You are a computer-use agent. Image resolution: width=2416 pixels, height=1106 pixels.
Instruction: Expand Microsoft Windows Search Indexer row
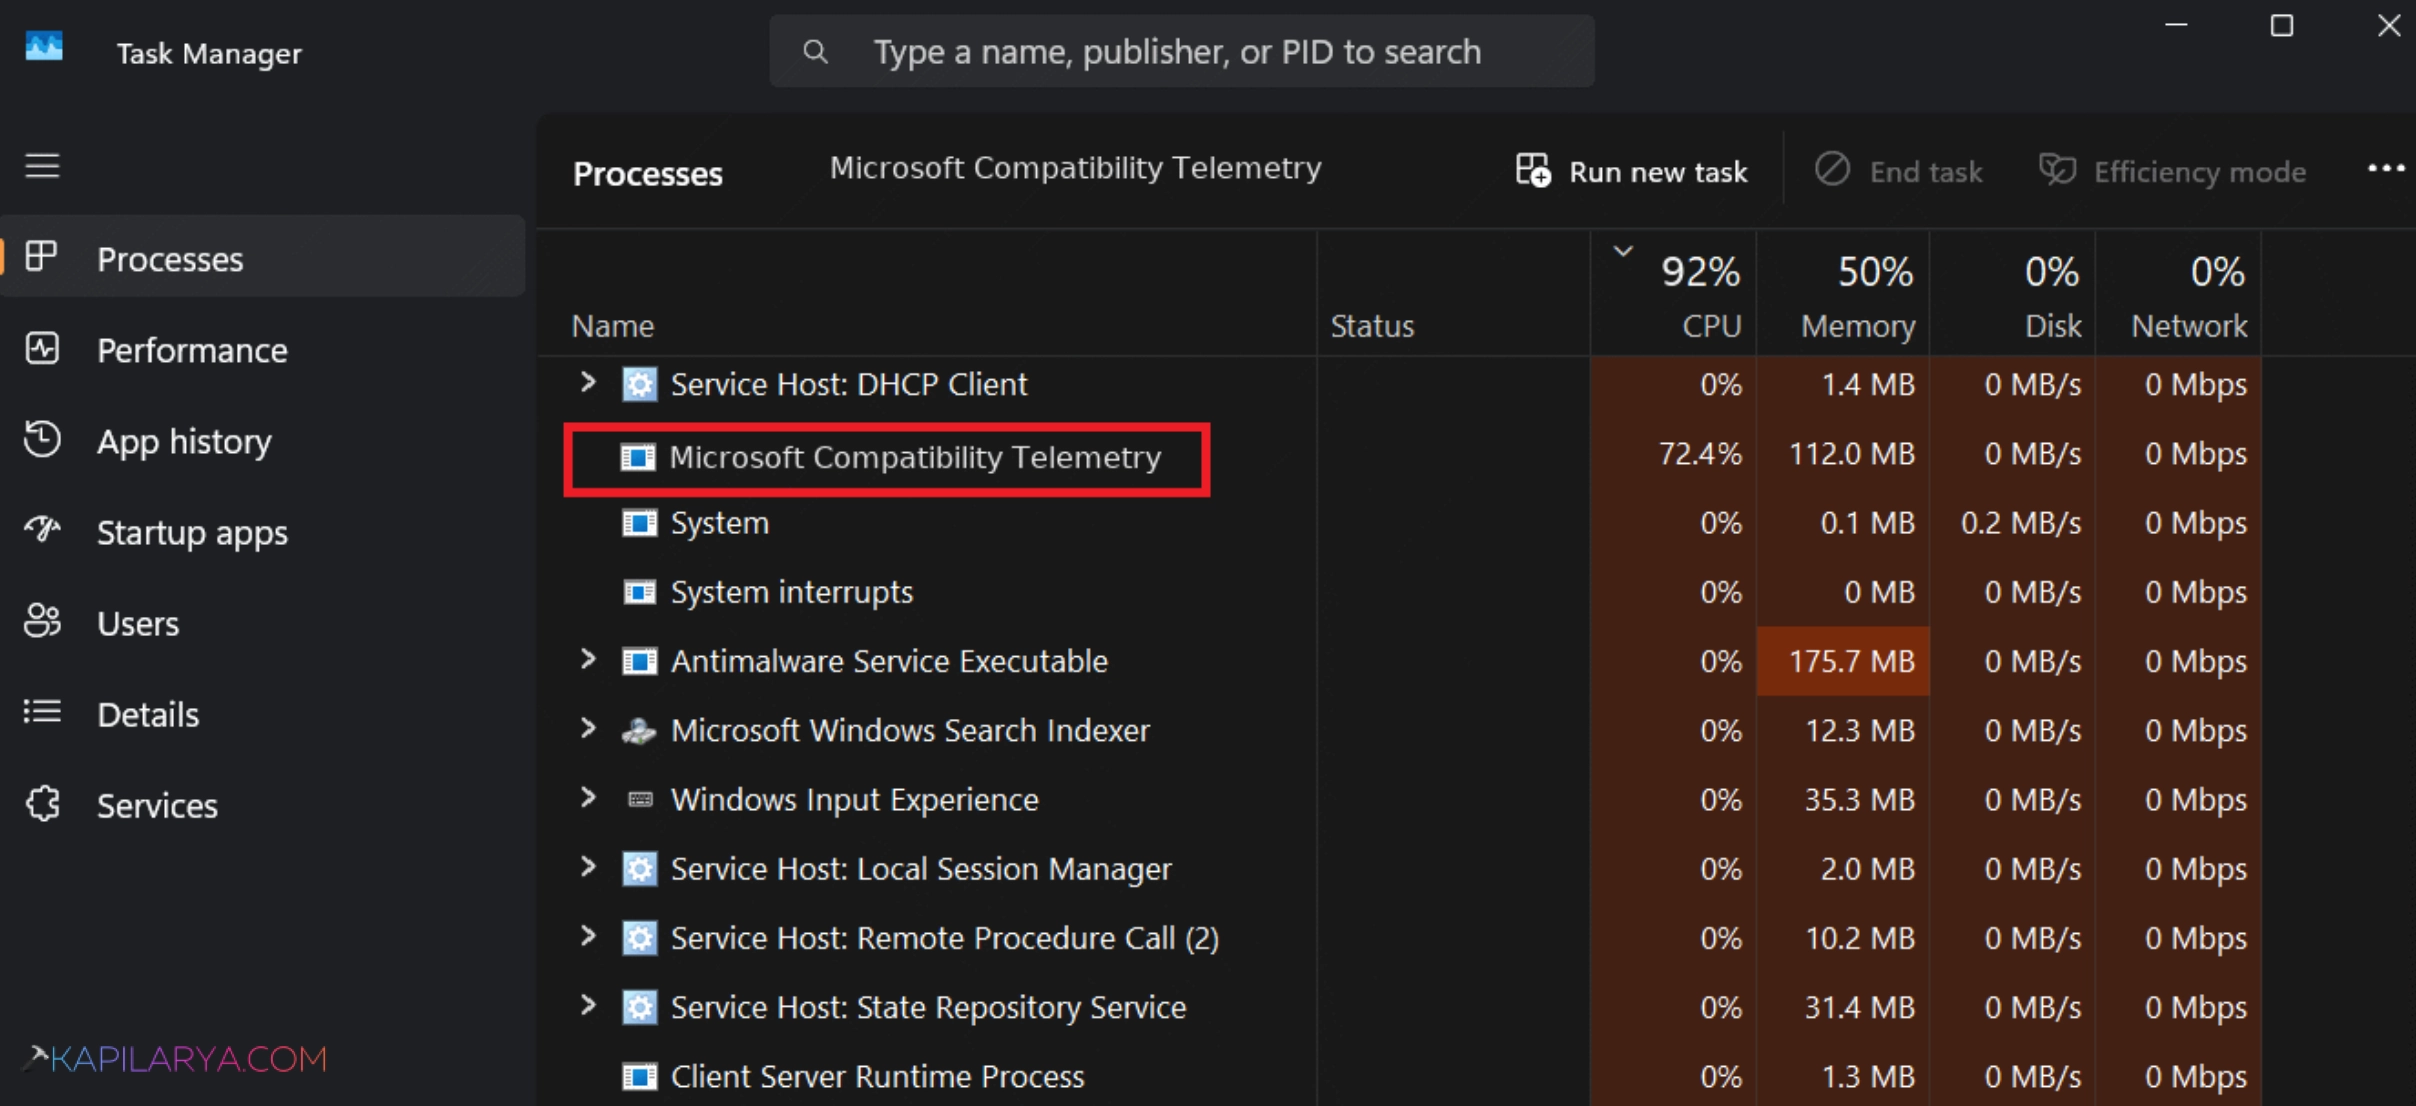[589, 729]
